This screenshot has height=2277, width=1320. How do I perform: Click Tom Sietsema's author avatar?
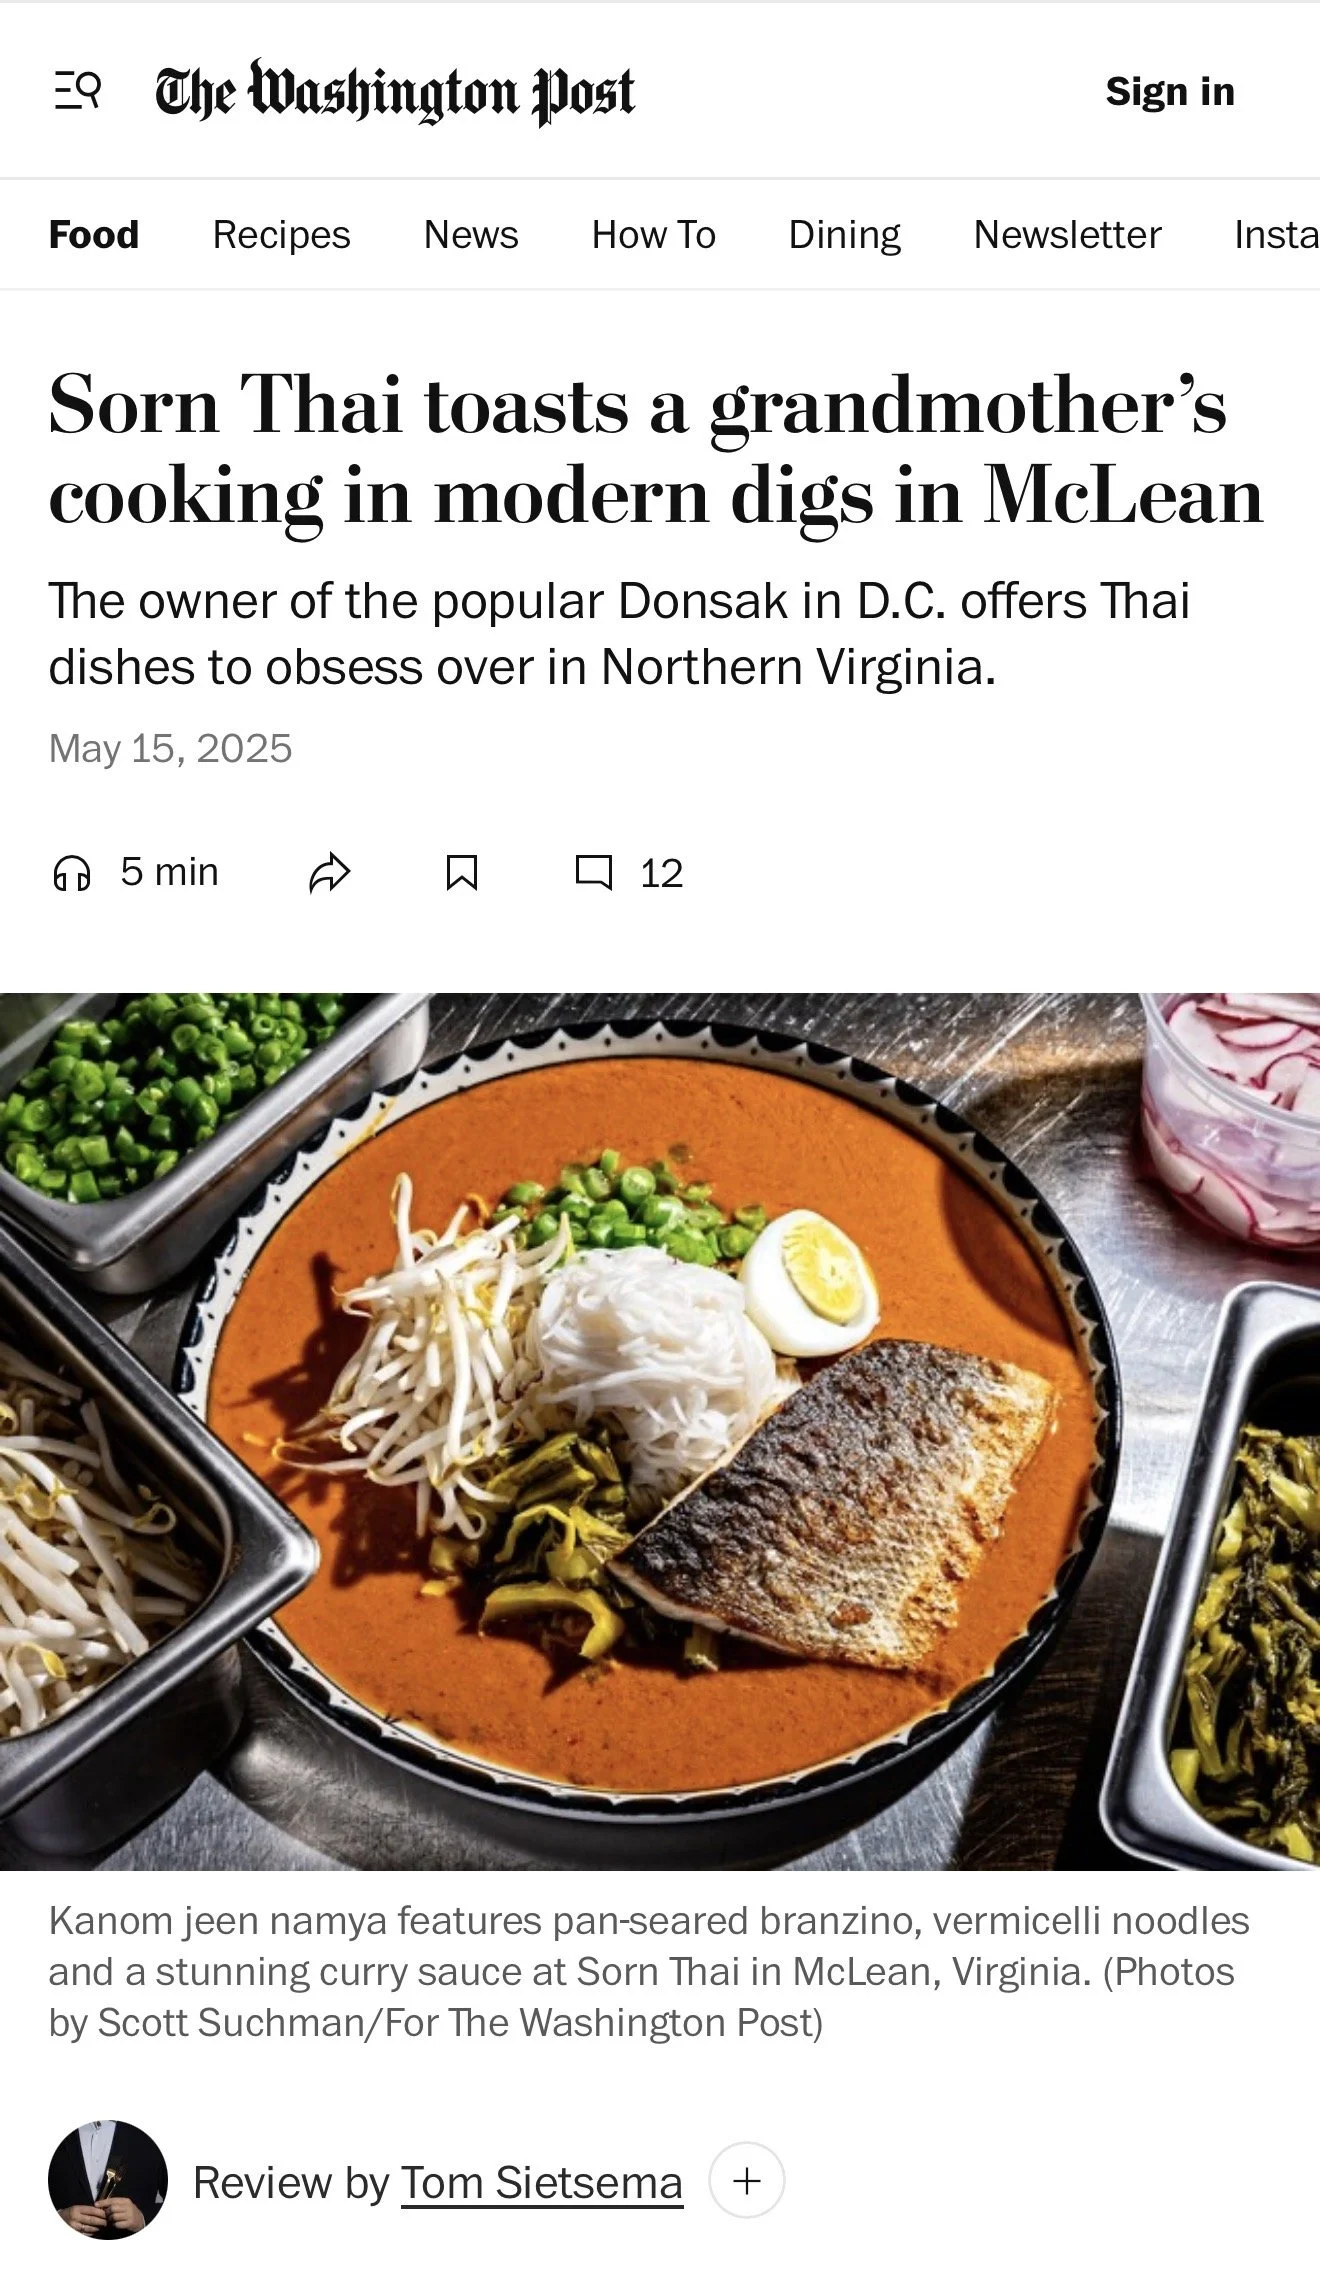click(x=108, y=2180)
